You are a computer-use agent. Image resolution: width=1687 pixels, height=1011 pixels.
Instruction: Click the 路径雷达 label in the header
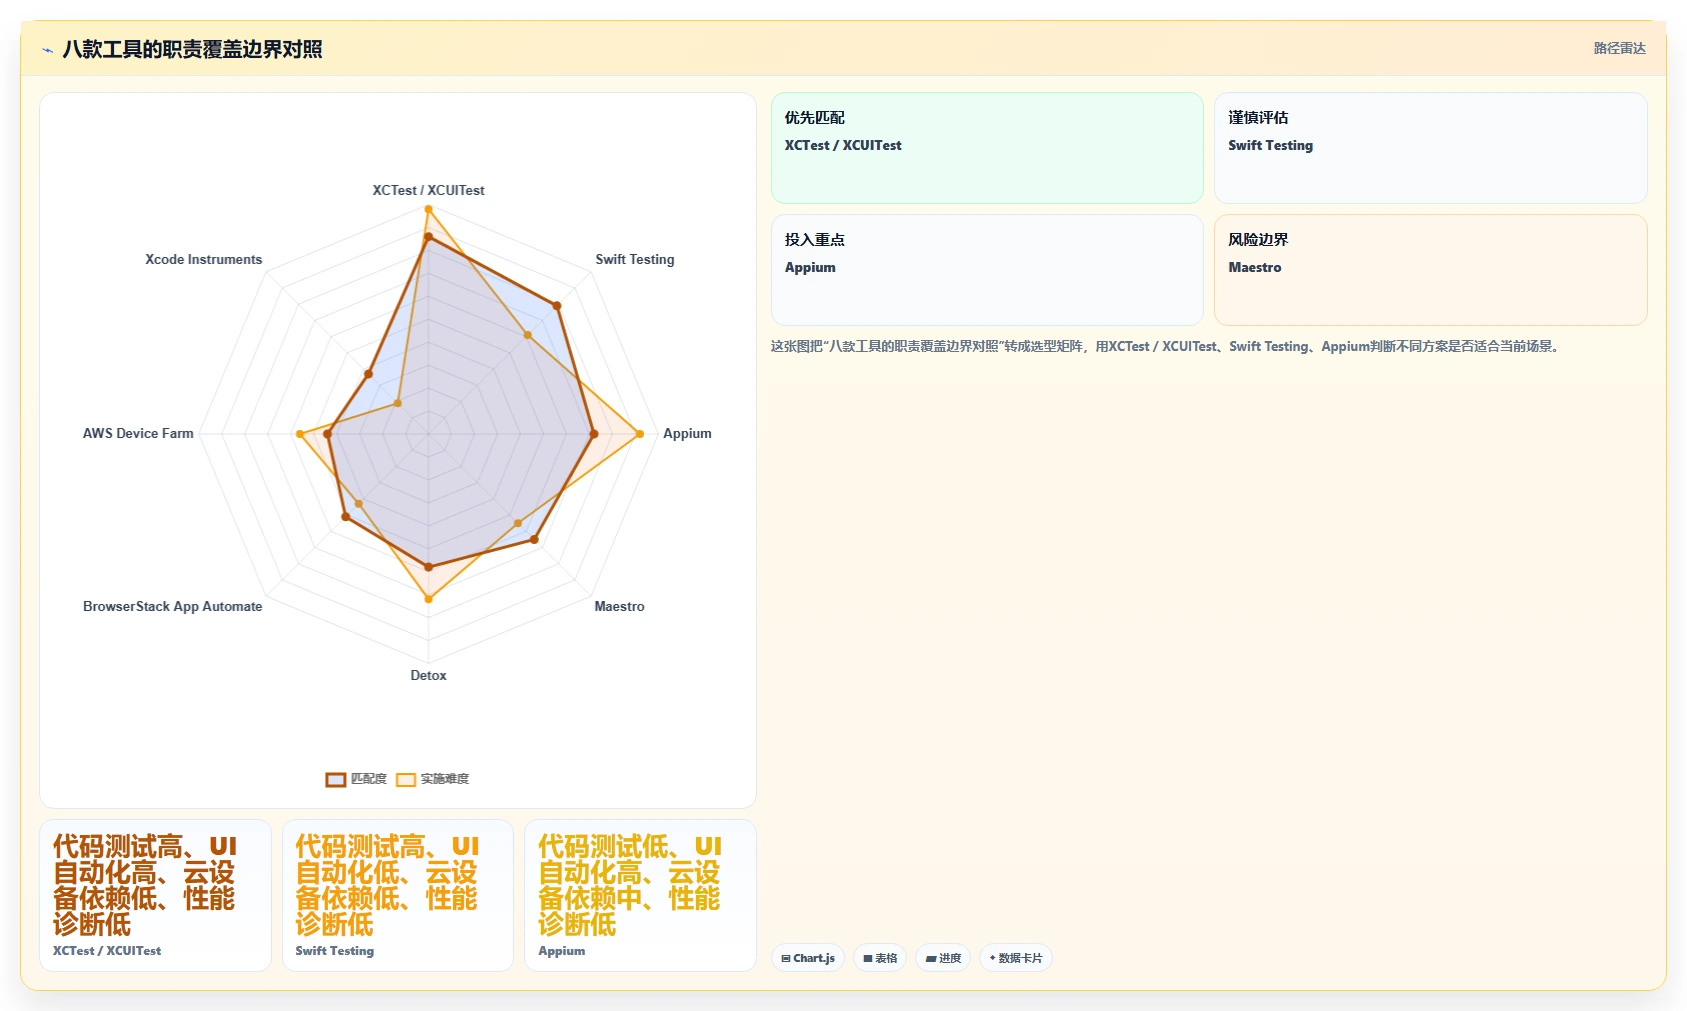[x=1619, y=48]
